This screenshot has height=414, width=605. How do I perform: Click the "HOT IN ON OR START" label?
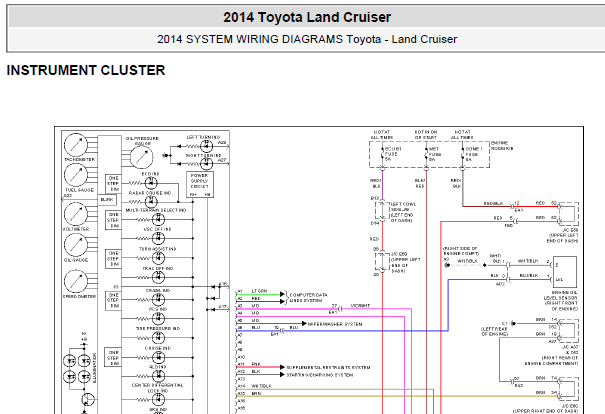(x=426, y=135)
